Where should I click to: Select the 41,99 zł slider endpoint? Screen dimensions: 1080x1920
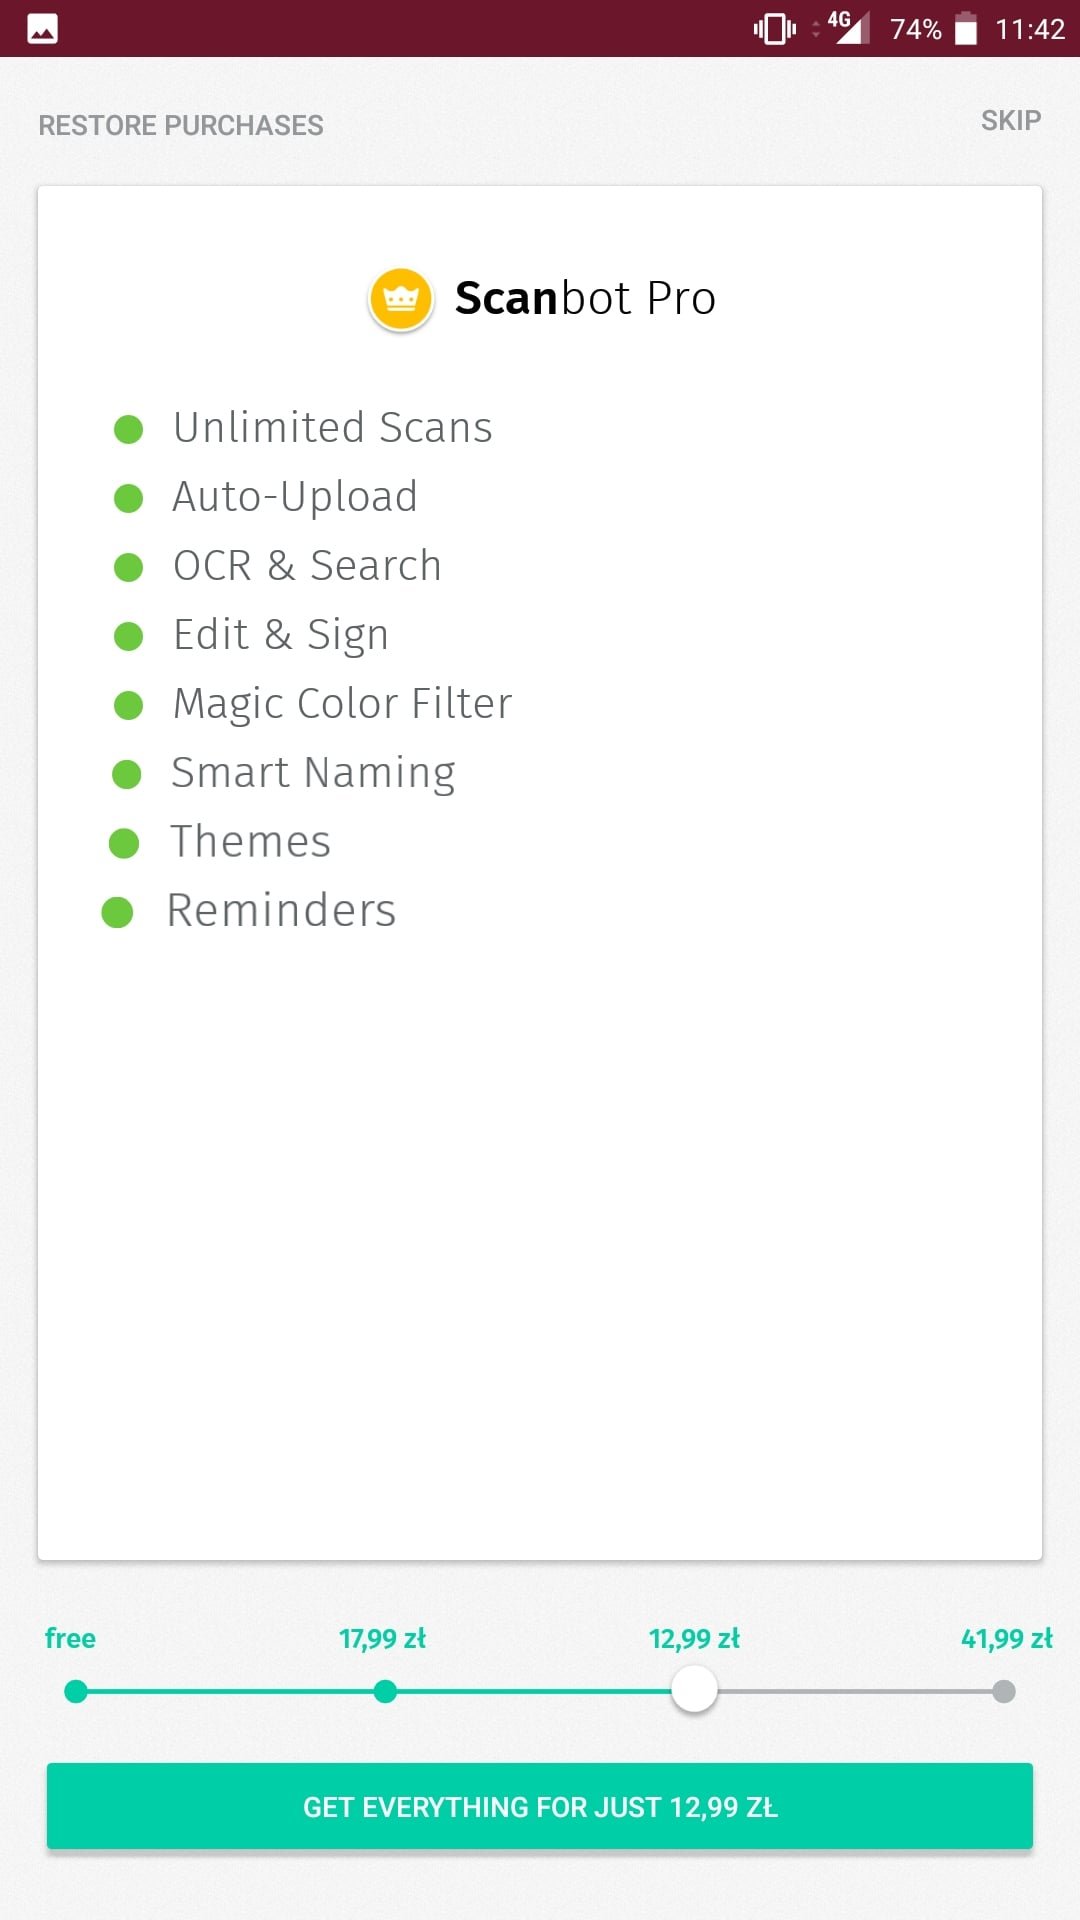(1004, 1691)
